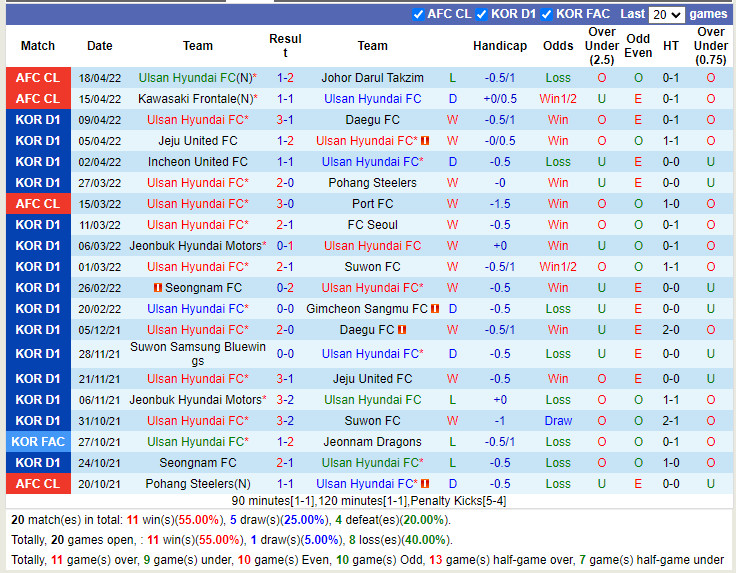Click the 3-0 score versus Port FC

tap(285, 204)
